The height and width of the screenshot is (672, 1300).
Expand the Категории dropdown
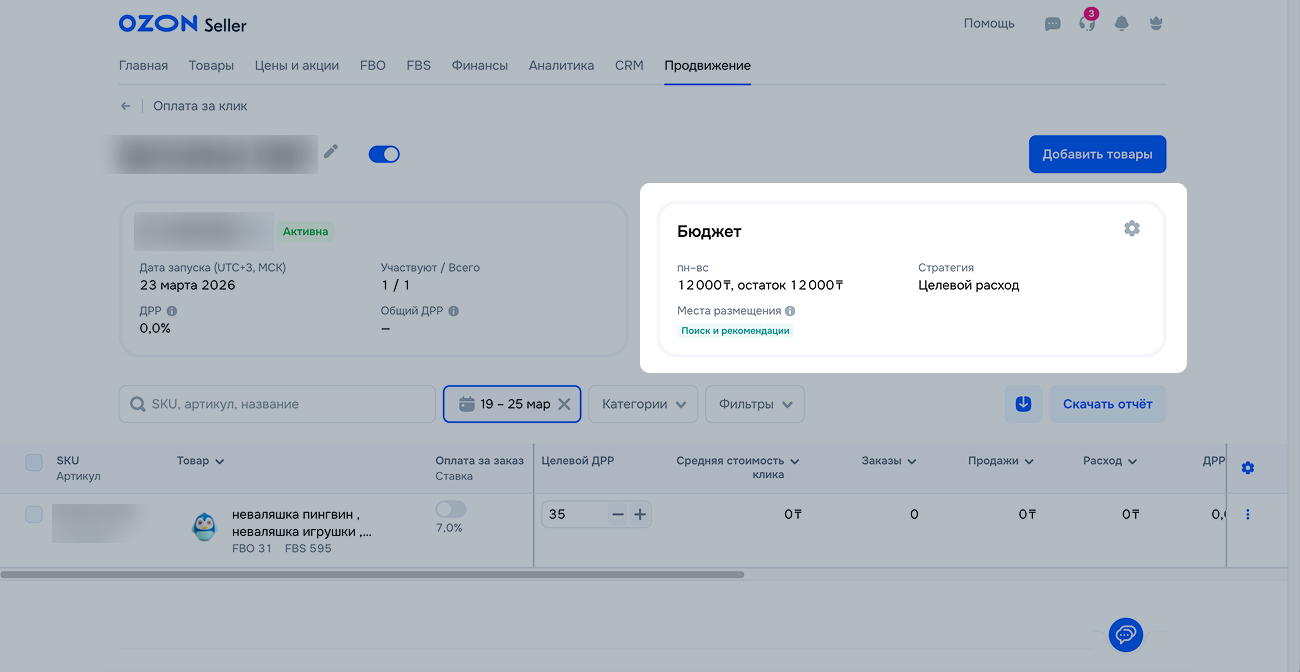[643, 404]
